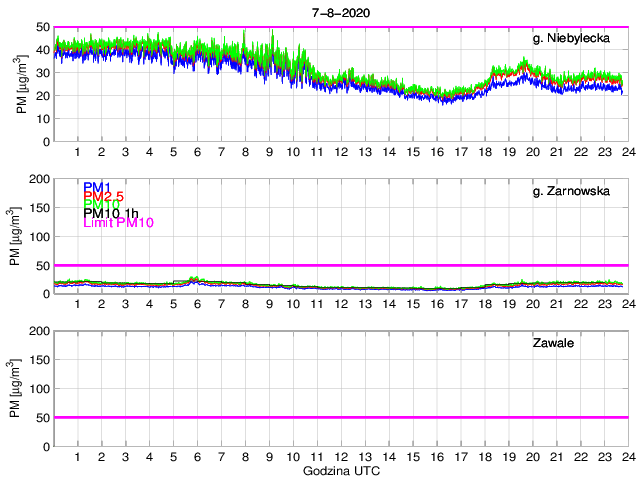The width and height of the screenshot is (640, 480).
Task: Click y-axis tick "10" in Niebylecka plot
Action: (x=43, y=119)
